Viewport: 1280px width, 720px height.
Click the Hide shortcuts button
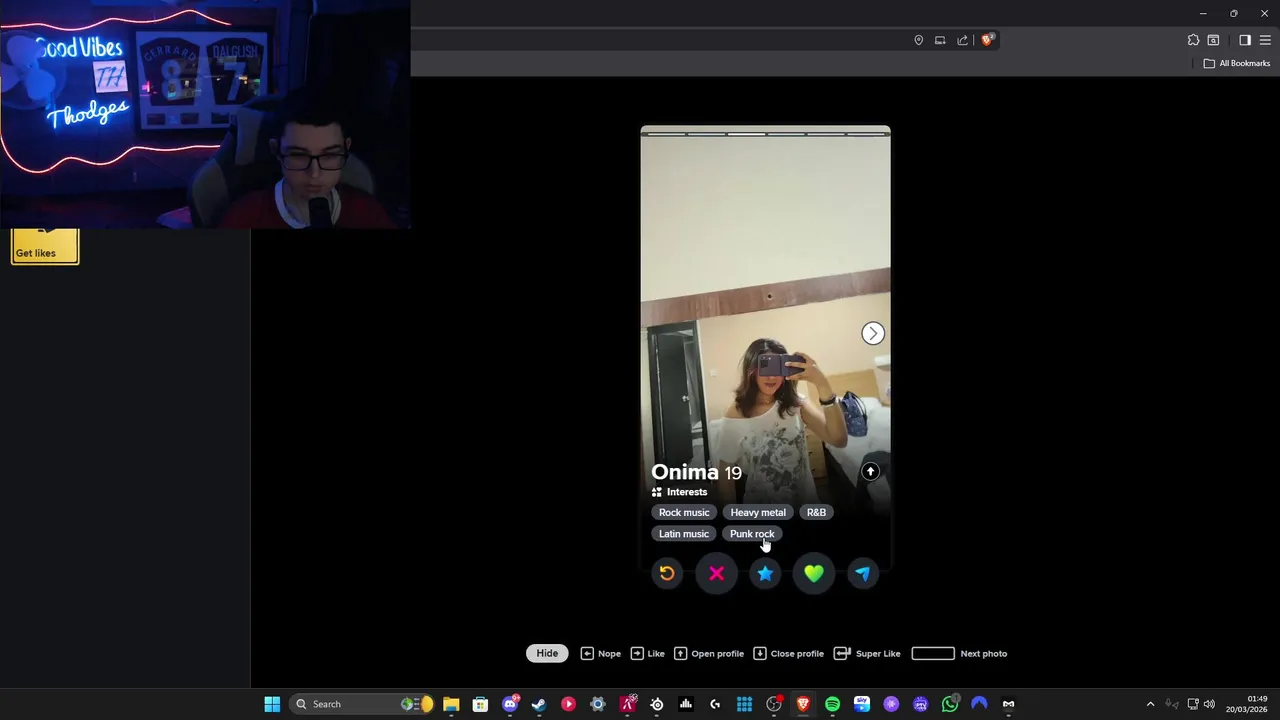[547, 653]
